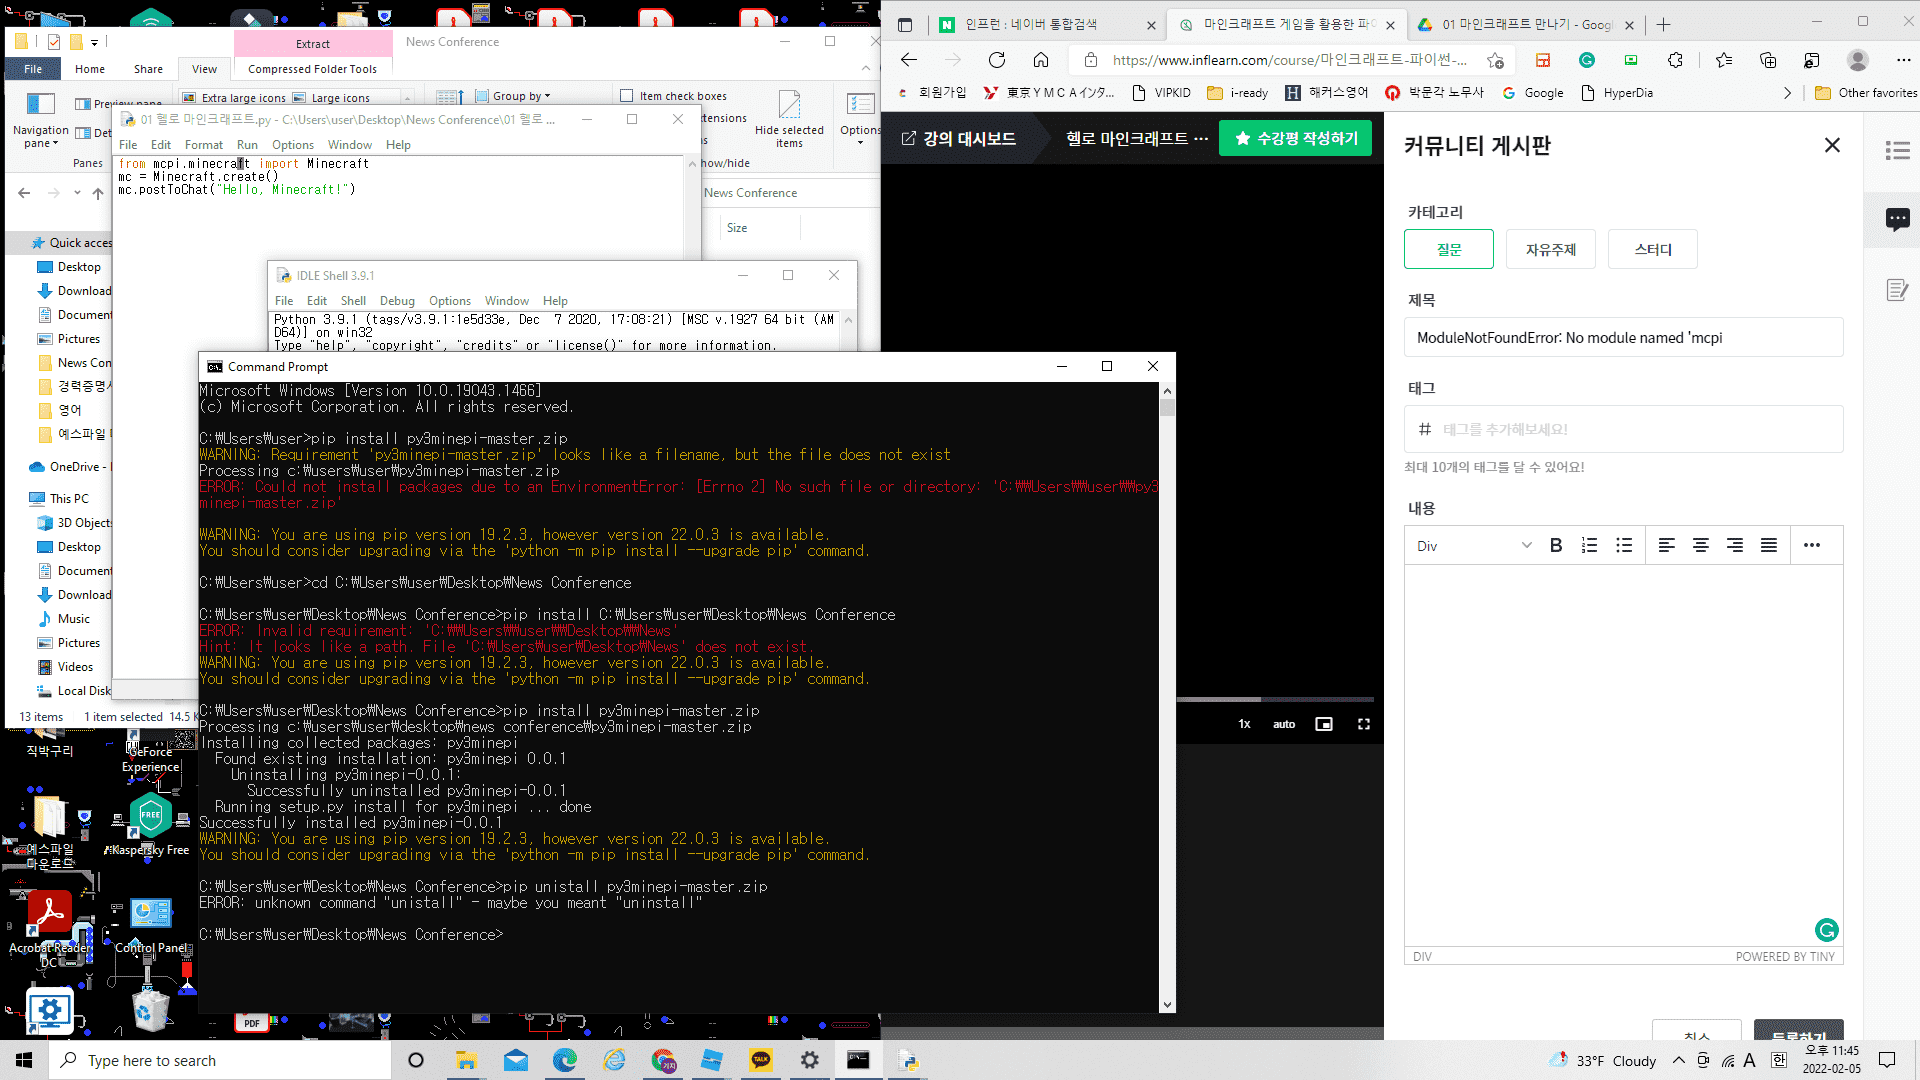Apply center alignment in content editor
Screen dimensions: 1920x1080
(x=1700, y=546)
